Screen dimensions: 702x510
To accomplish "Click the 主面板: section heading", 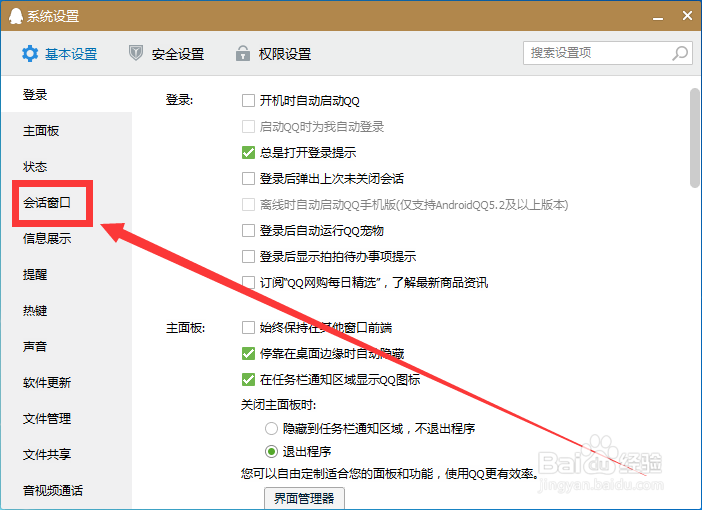I will click(185, 328).
